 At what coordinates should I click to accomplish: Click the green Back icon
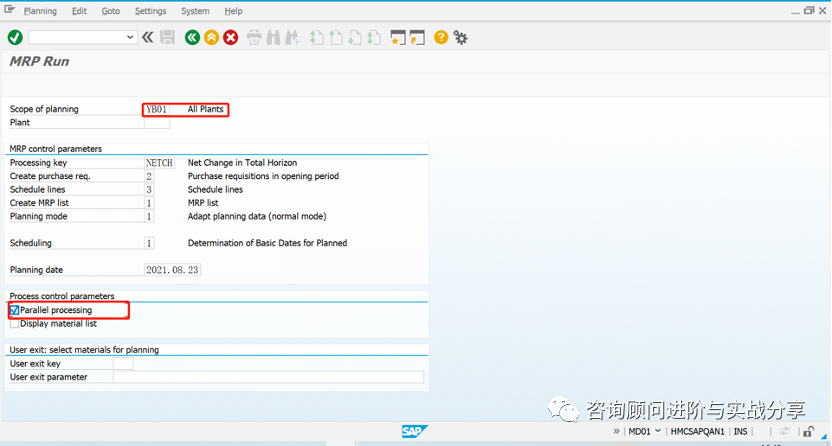(x=192, y=37)
